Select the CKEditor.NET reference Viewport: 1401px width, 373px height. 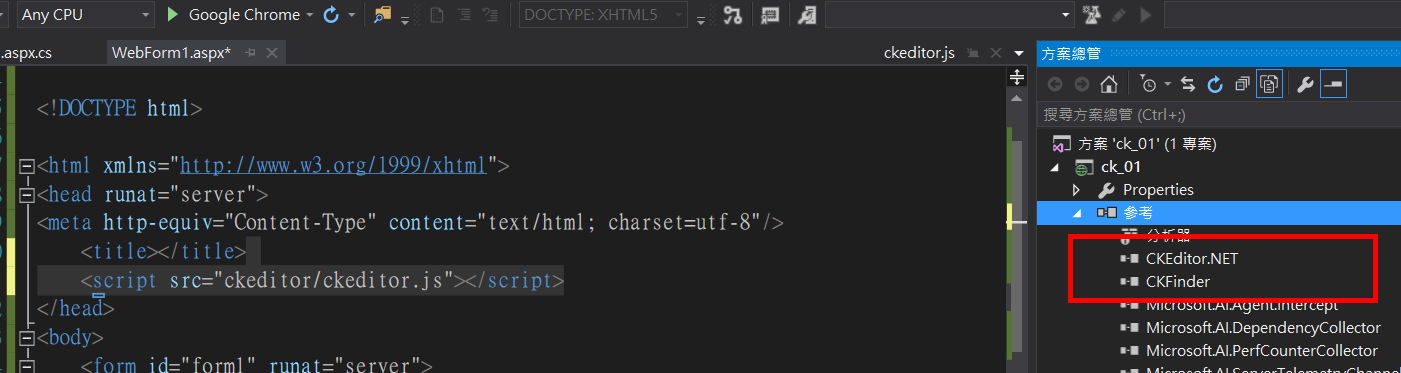1192,259
